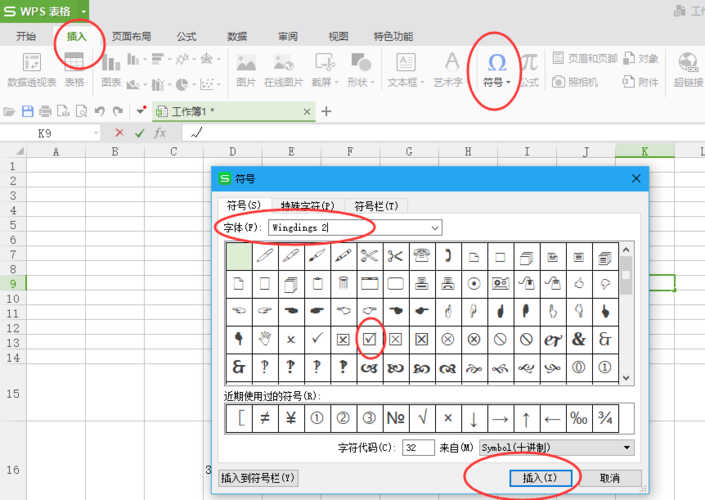
Task: Redo the action in the toolbar
Action: [118, 111]
